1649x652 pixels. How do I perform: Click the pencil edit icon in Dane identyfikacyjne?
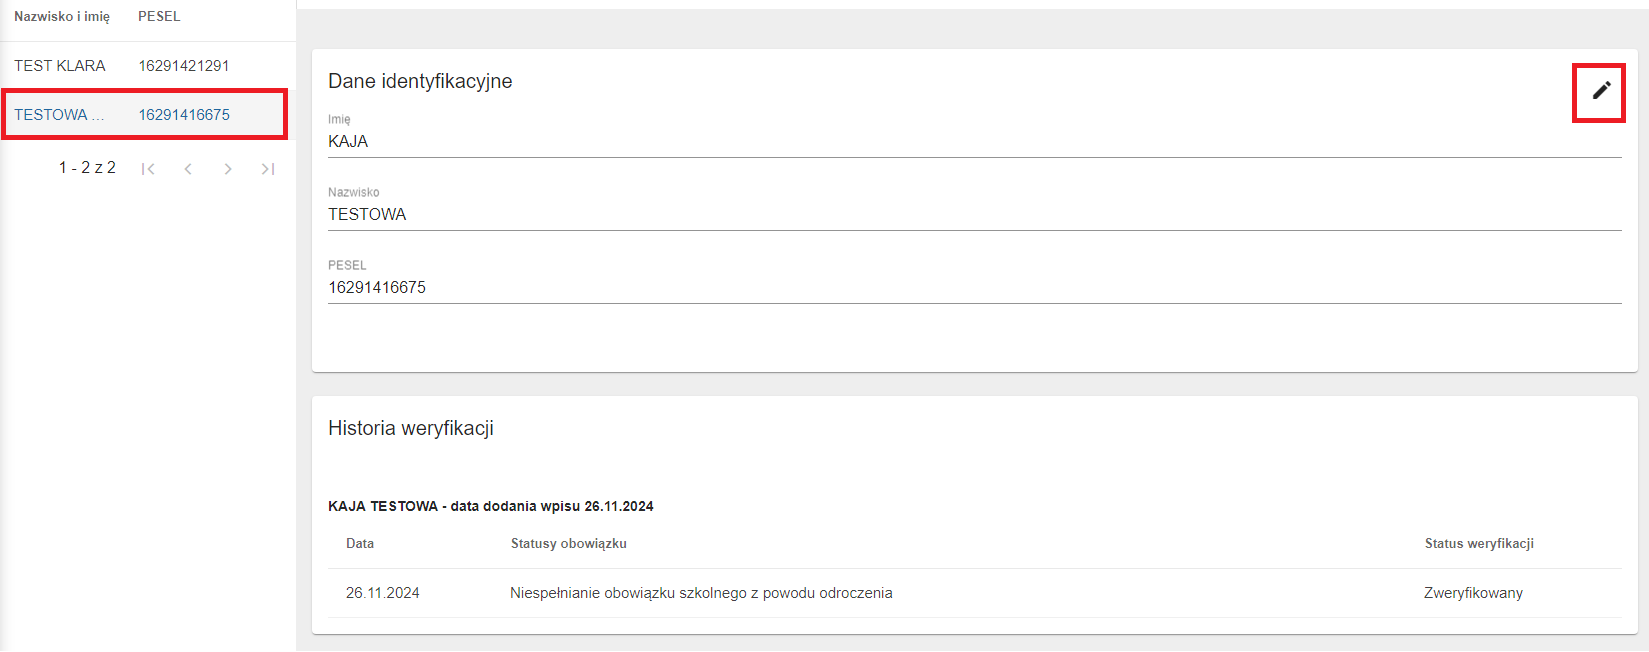1600,91
